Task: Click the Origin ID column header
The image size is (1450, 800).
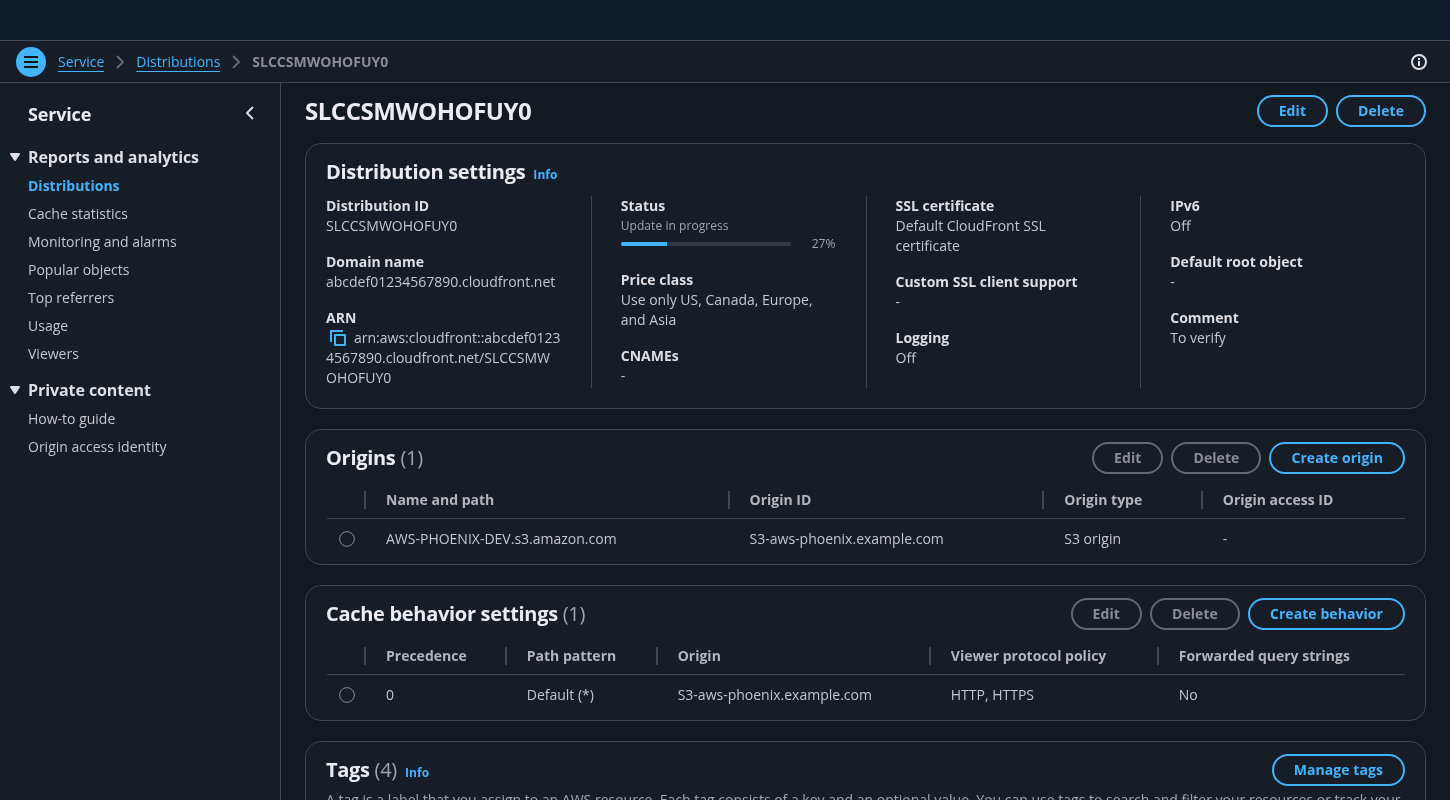Action: pyautogui.click(x=780, y=500)
